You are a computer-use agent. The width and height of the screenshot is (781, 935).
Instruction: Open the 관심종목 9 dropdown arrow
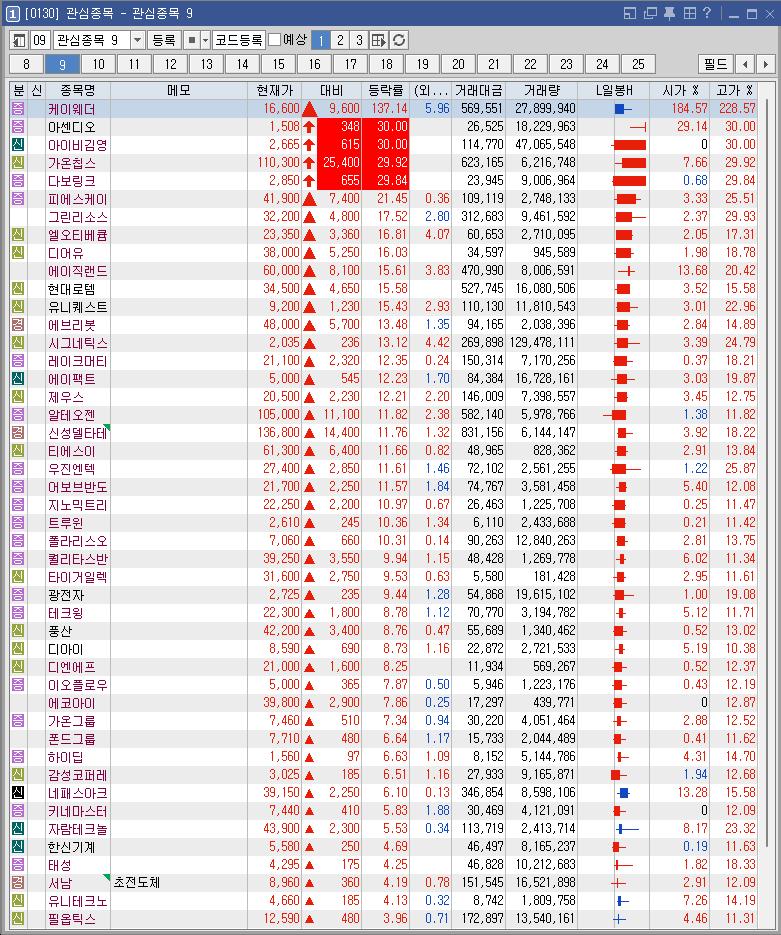pyautogui.click(x=138, y=40)
